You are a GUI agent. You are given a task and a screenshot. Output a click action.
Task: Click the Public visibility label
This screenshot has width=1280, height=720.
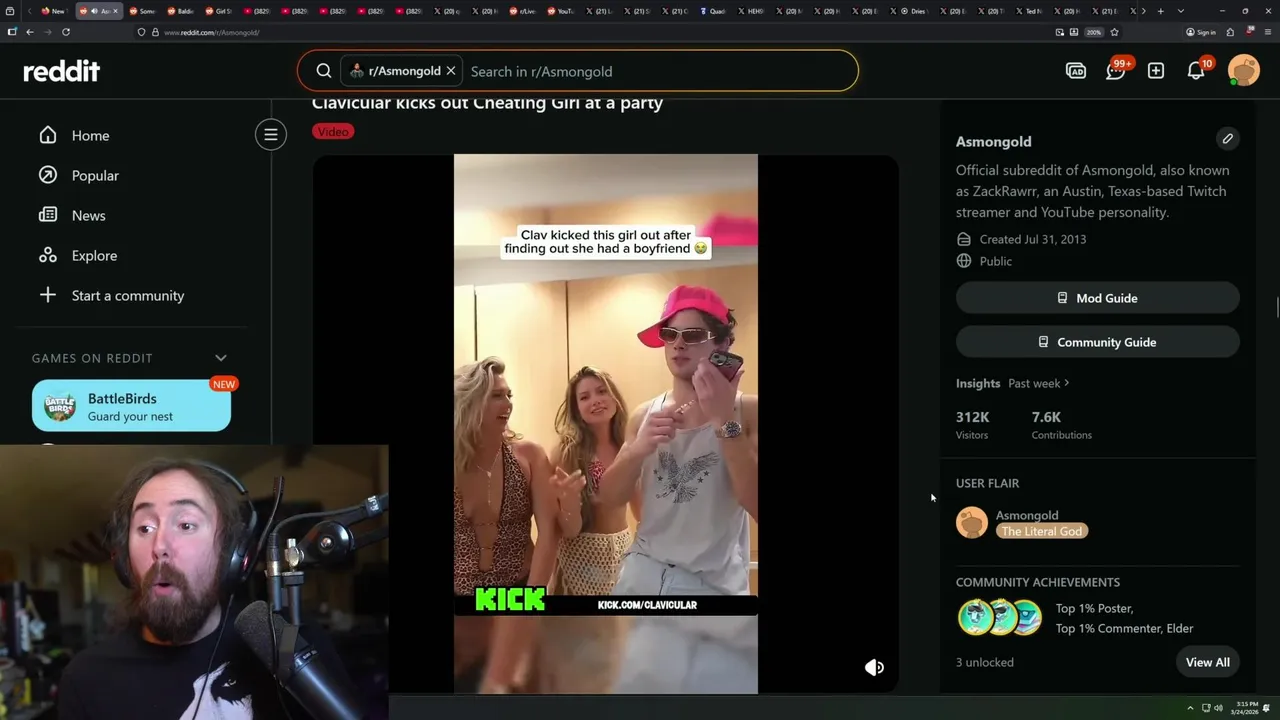[x=996, y=261]
